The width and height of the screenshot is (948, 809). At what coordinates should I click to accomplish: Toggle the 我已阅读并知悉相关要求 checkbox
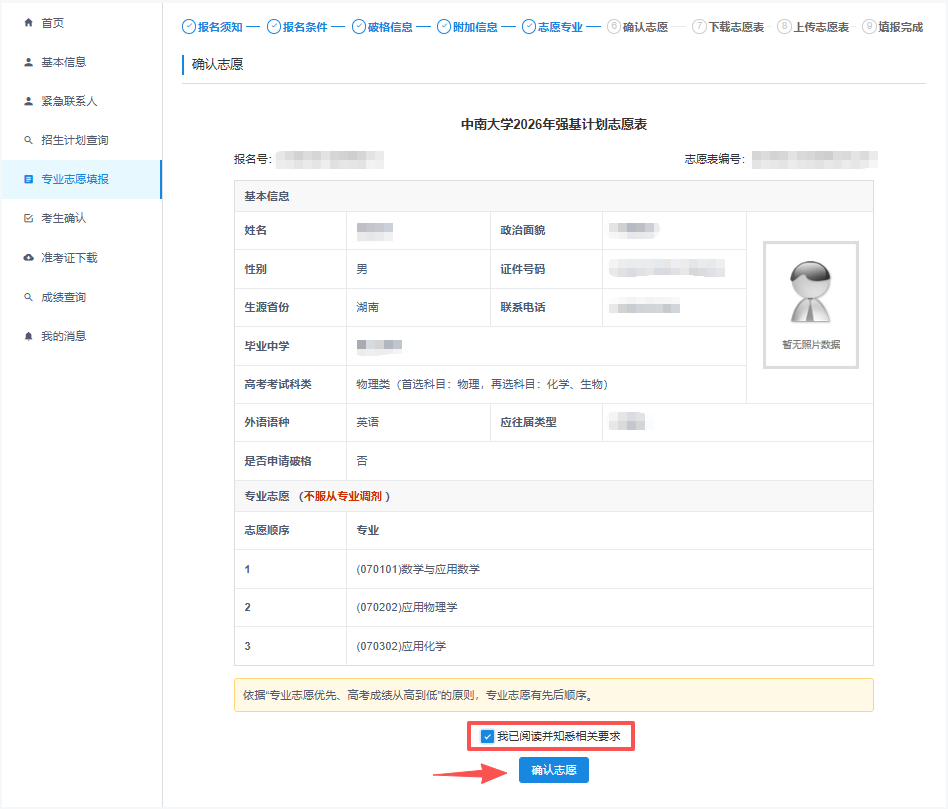coord(487,737)
